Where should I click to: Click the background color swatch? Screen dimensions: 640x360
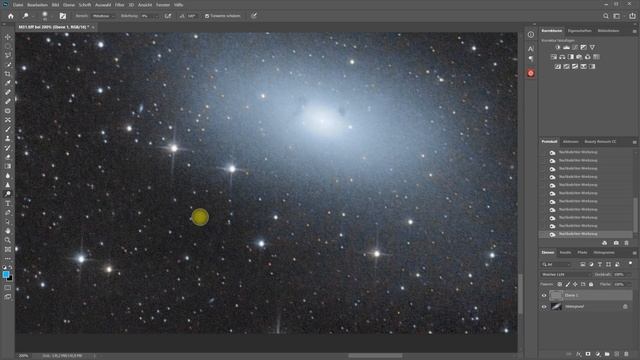10,278
